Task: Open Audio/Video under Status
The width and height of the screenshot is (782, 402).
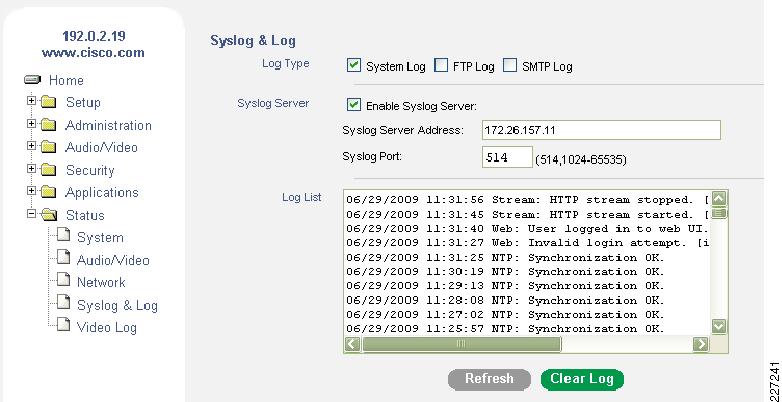Action: pos(113,260)
